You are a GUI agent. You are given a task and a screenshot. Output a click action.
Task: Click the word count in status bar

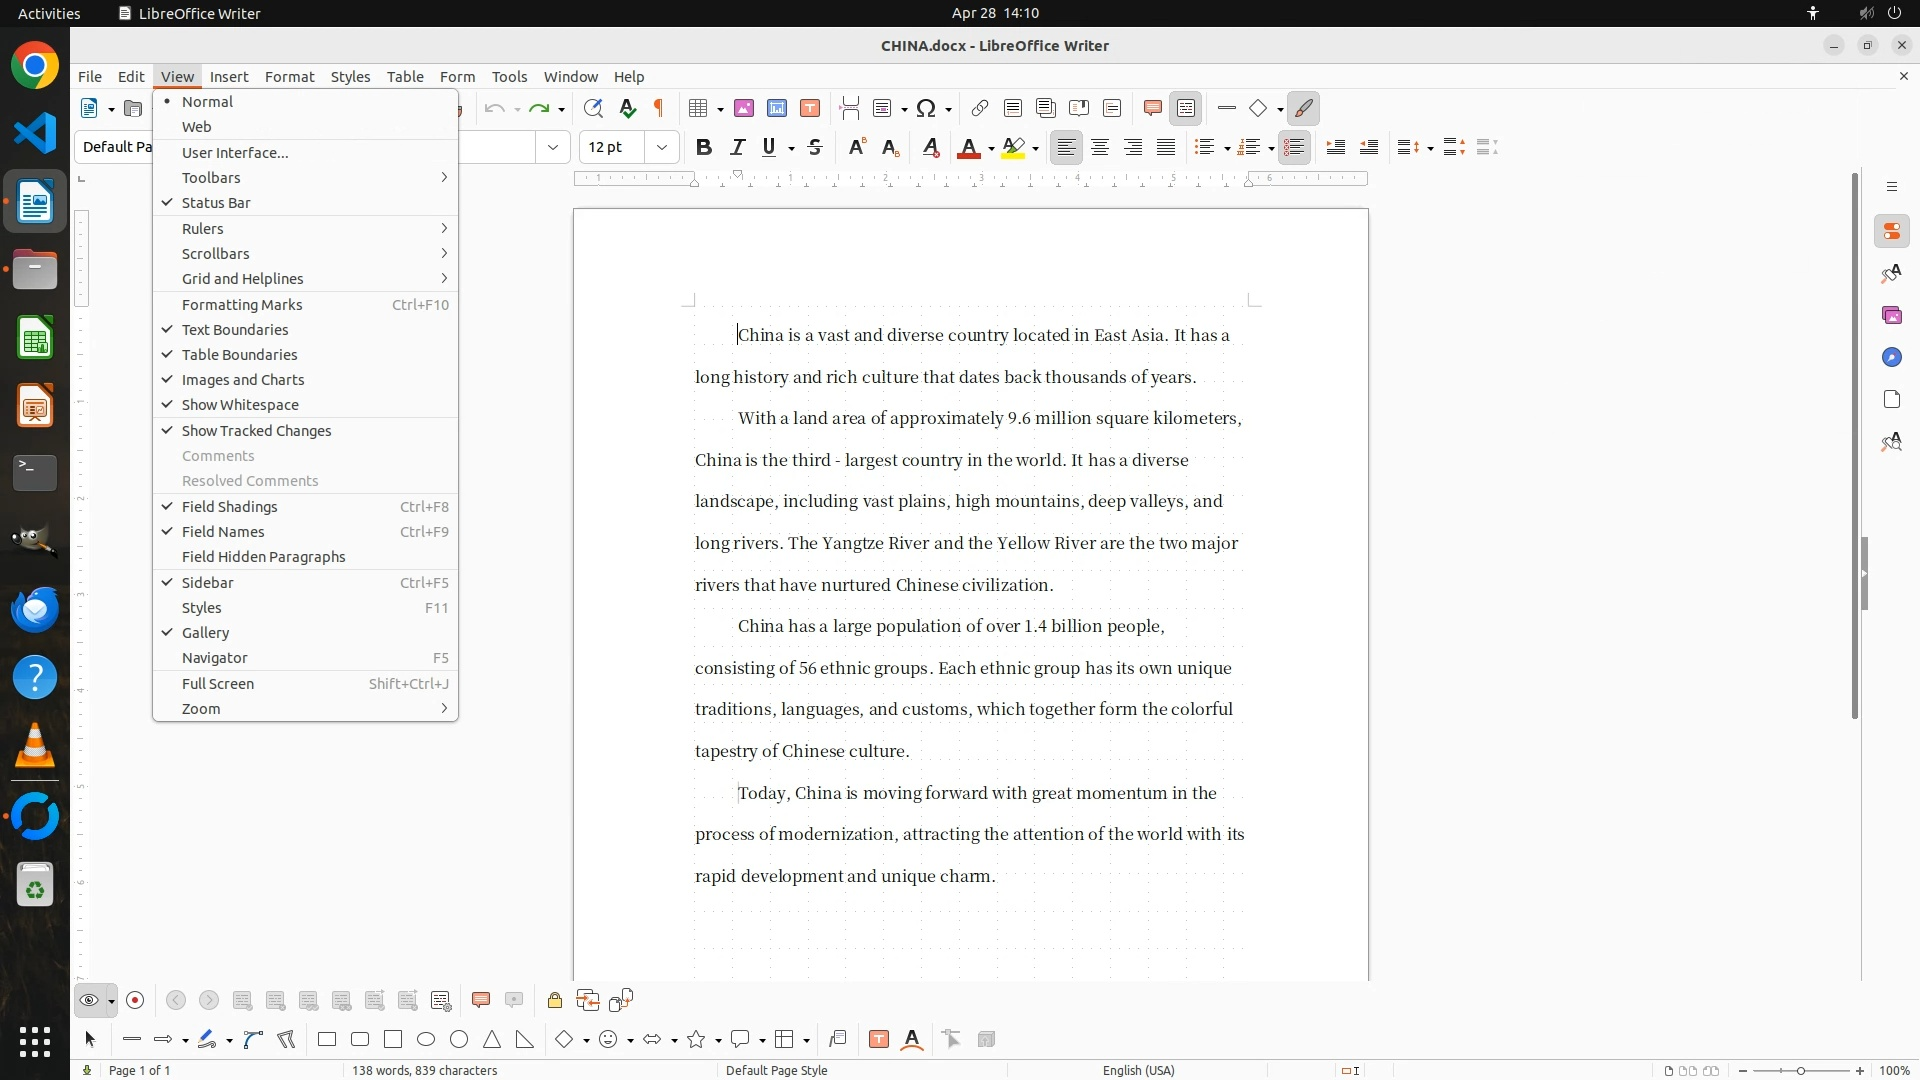click(x=424, y=1070)
